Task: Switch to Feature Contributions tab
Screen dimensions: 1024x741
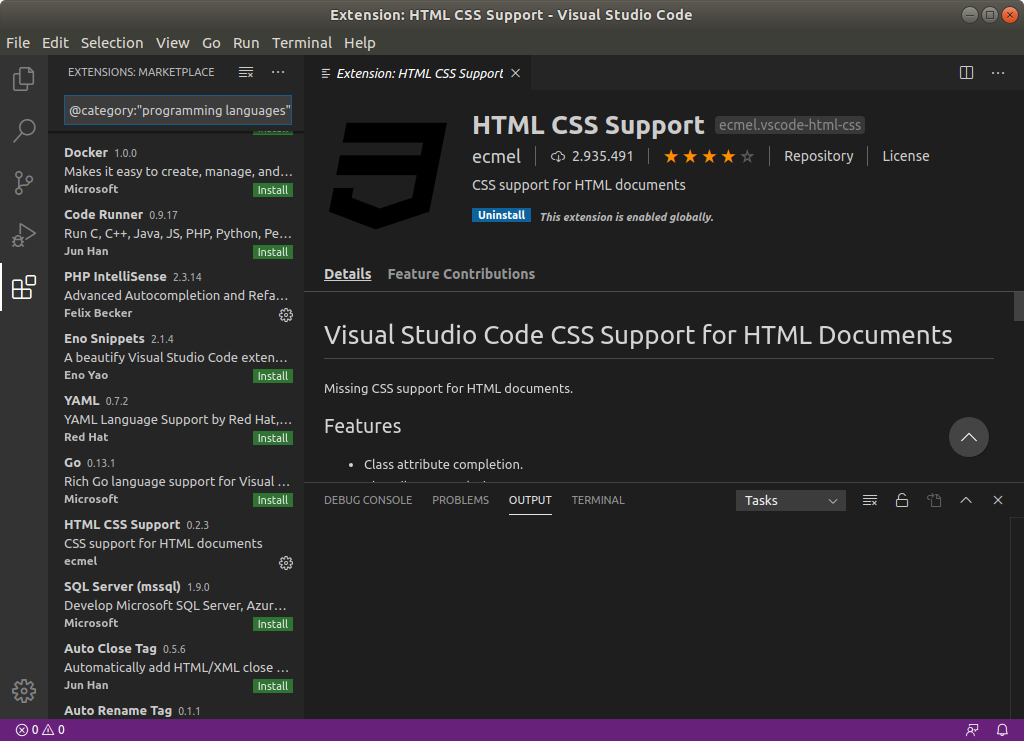Action: click(461, 274)
